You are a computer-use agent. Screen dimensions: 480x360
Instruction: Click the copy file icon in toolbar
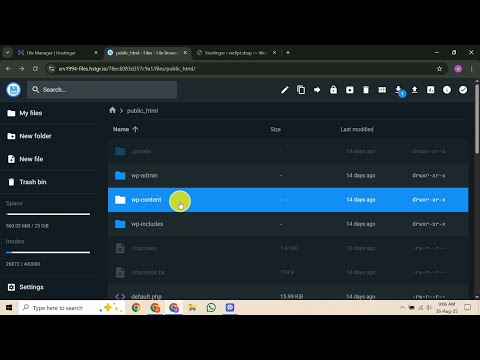click(x=301, y=90)
